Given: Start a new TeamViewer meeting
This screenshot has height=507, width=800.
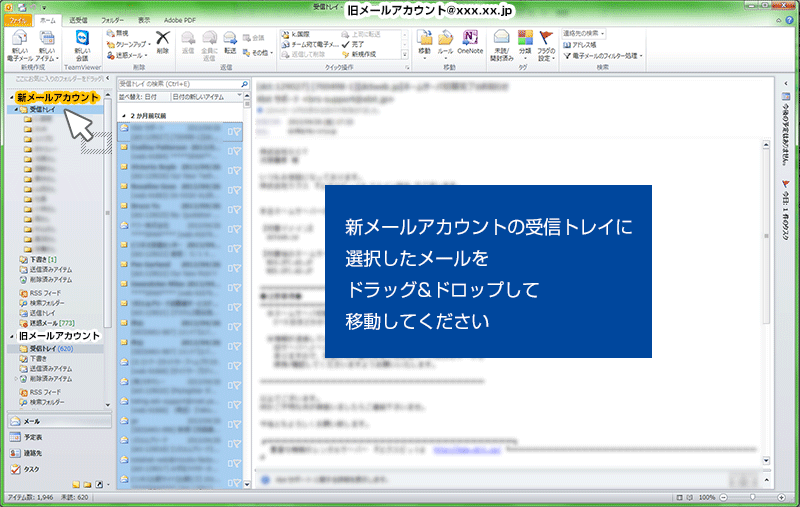Looking at the screenshot, I should (82, 46).
